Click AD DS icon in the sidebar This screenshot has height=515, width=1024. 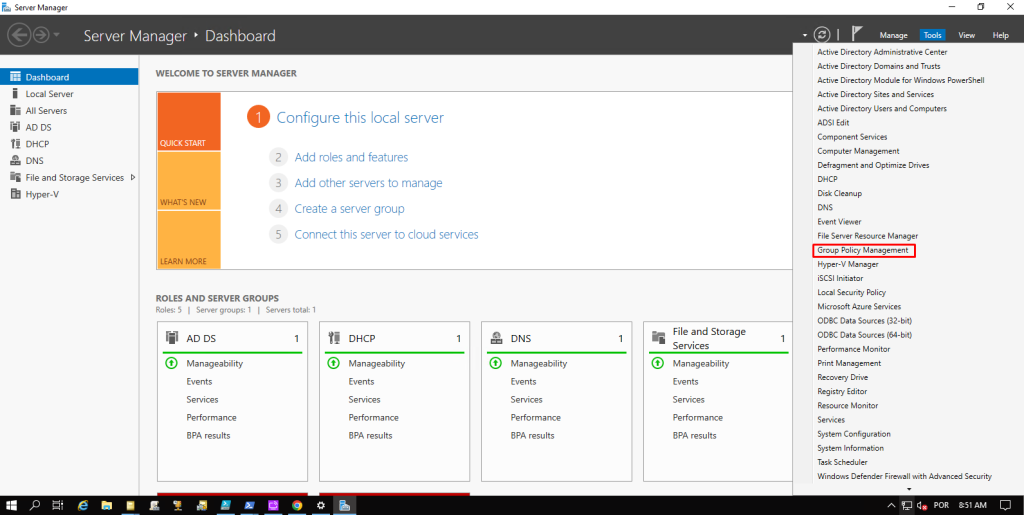coord(16,127)
